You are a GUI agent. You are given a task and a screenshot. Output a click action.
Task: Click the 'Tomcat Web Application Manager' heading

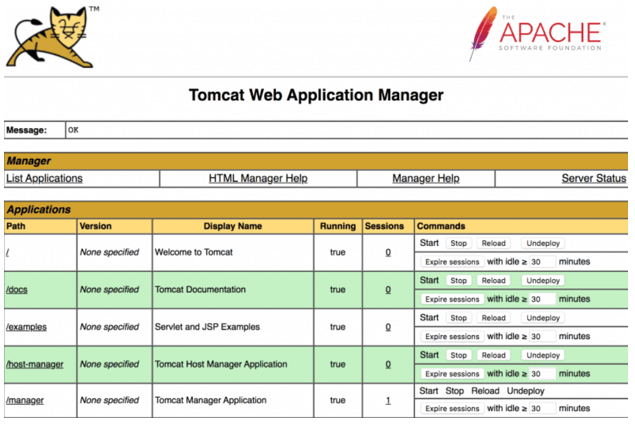[x=316, y=95]
